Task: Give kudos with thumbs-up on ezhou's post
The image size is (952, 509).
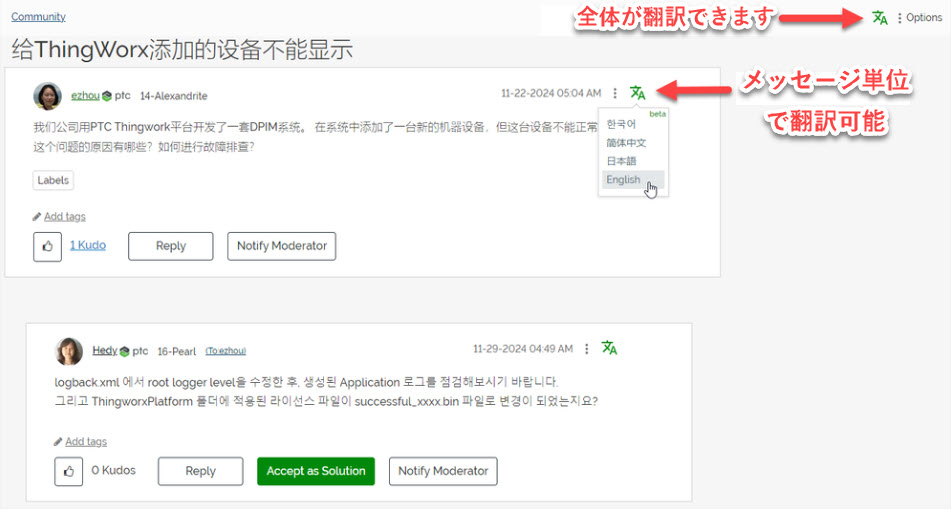Action: pyautogui.click(x=47, y=246)
